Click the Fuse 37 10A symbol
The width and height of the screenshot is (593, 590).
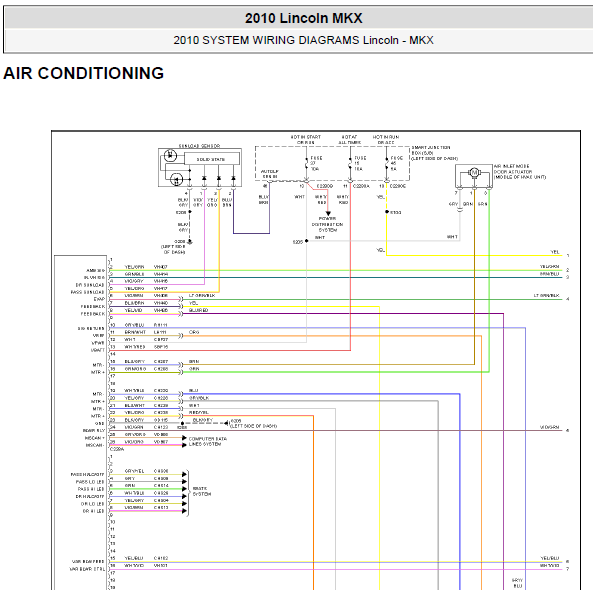coord(306,164)
